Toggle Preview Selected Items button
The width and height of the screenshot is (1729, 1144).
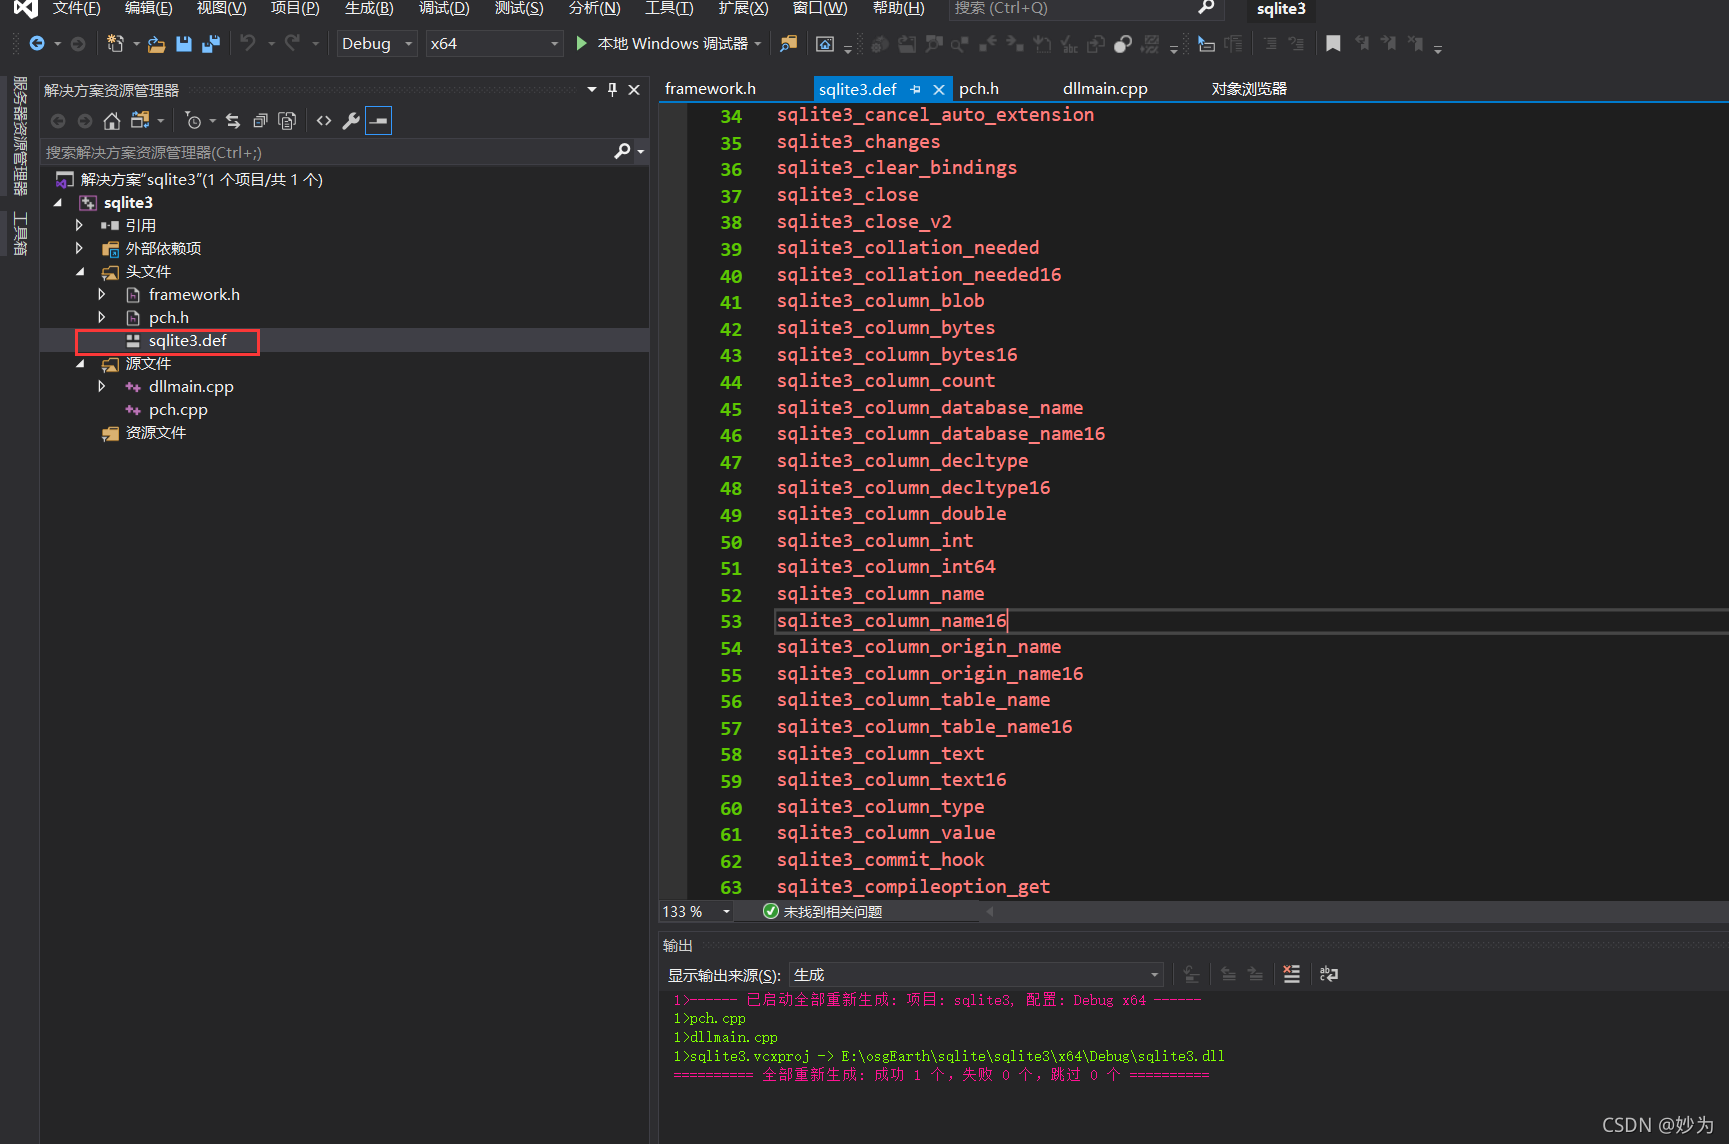379,121
